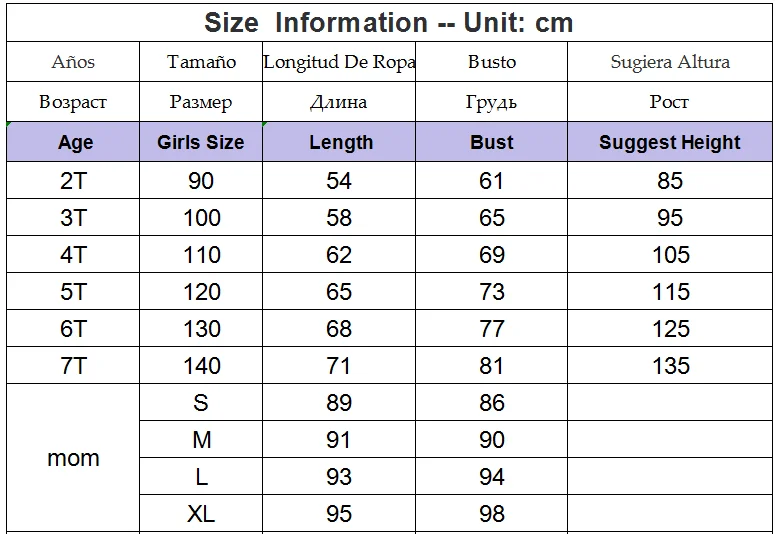This screenshot has width=778, height=534.
Task: Click the Sugiera Altura cell
Action: (670, 62)
